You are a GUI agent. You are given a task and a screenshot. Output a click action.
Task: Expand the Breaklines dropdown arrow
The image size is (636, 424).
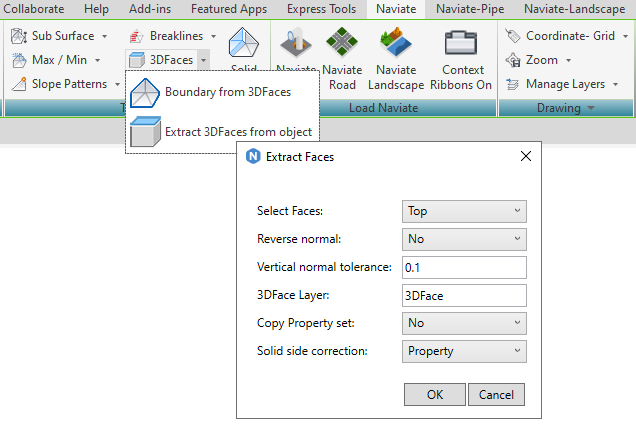(213, 36)
